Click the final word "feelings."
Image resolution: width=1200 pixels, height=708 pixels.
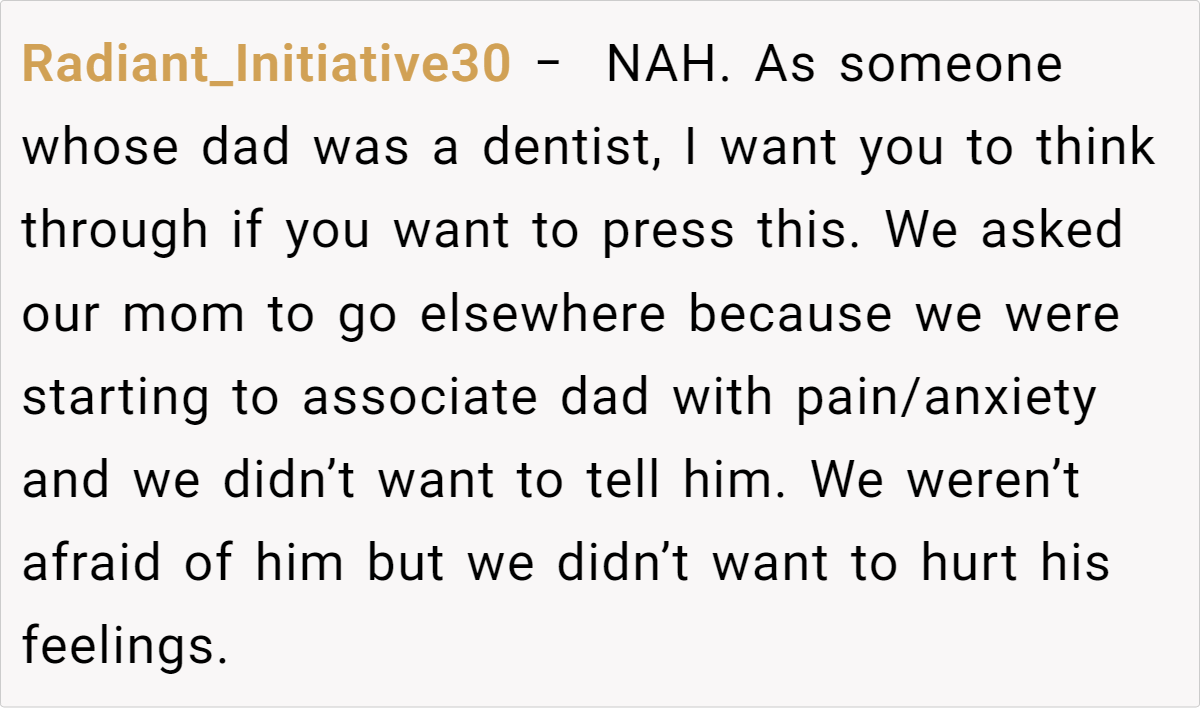coord(119,647)
